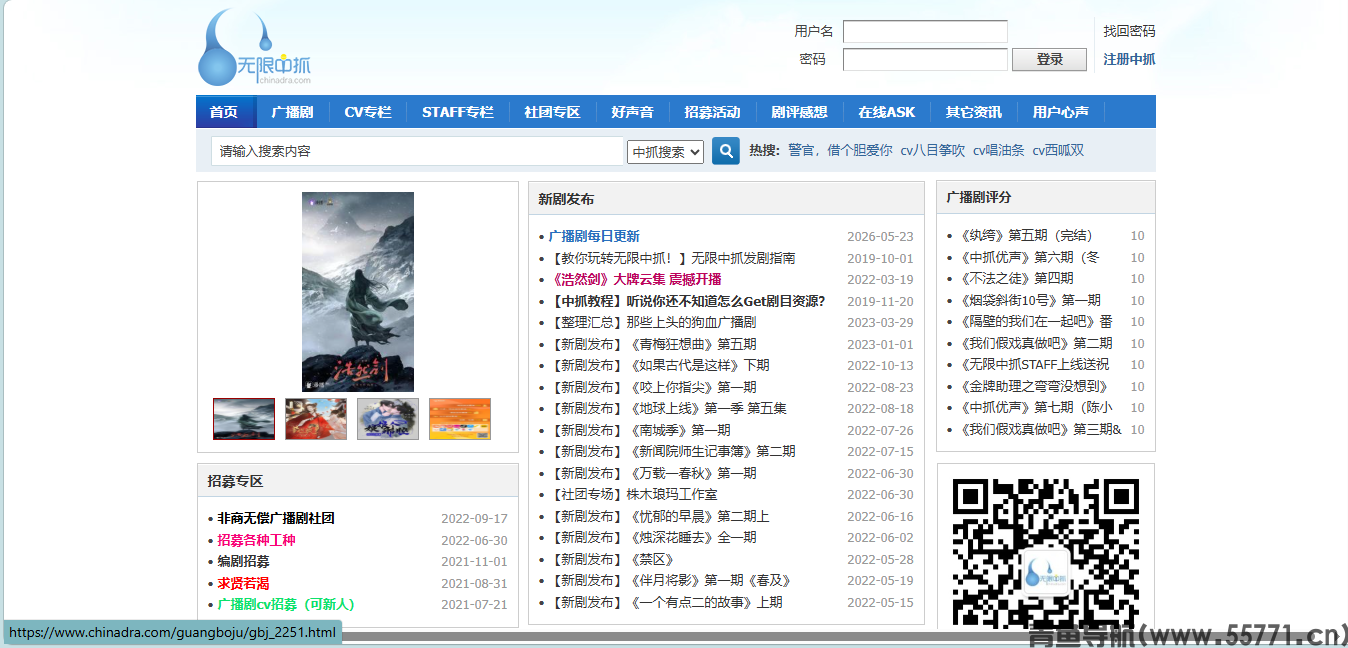Open 【新剧发布】《如果古代是这样》下期
Image resolution: width=1348 pixels, height=648 pixels.
pyautogui.click(x=659, y=366)
